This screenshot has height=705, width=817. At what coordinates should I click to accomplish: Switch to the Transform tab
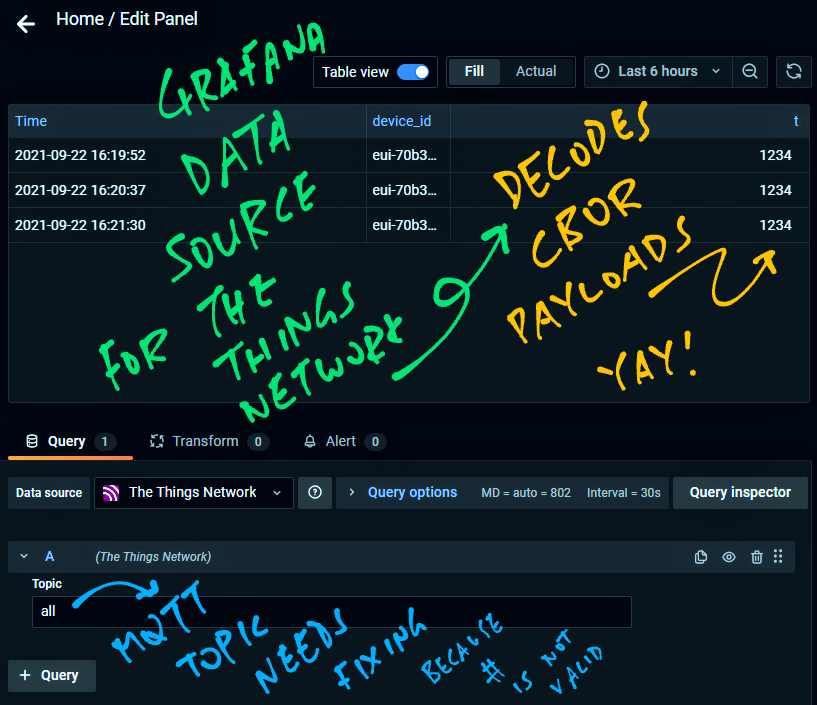tap(205, 441)
